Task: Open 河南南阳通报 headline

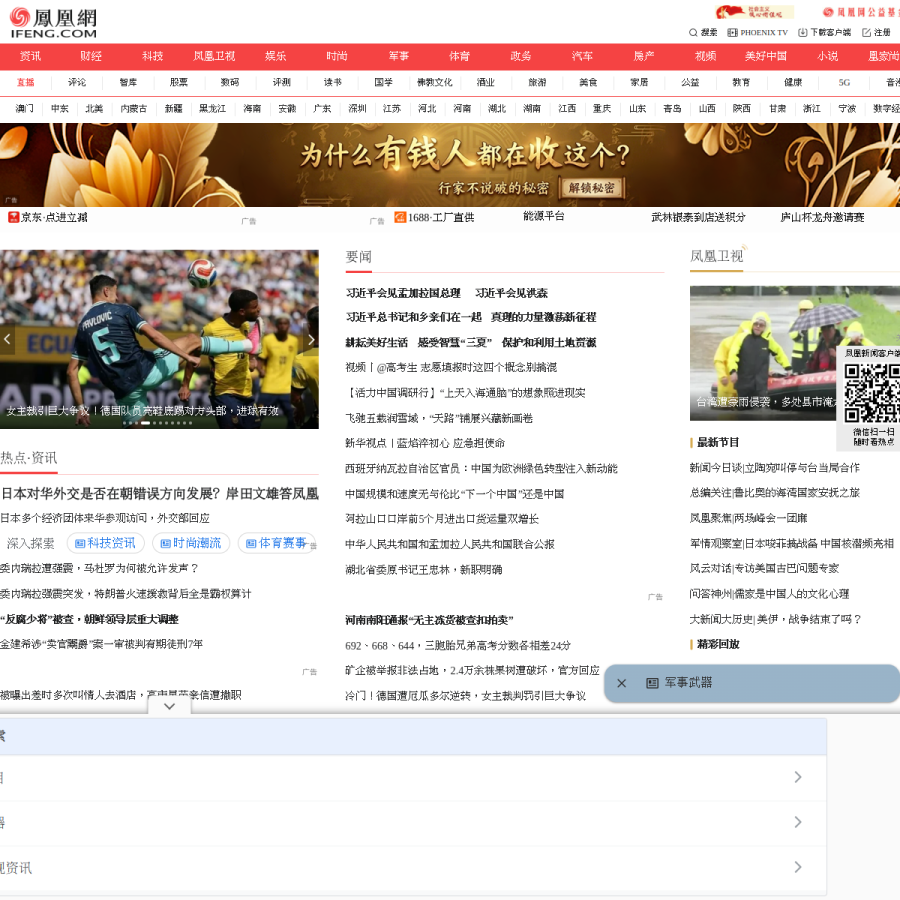Action: click(429, 620)
